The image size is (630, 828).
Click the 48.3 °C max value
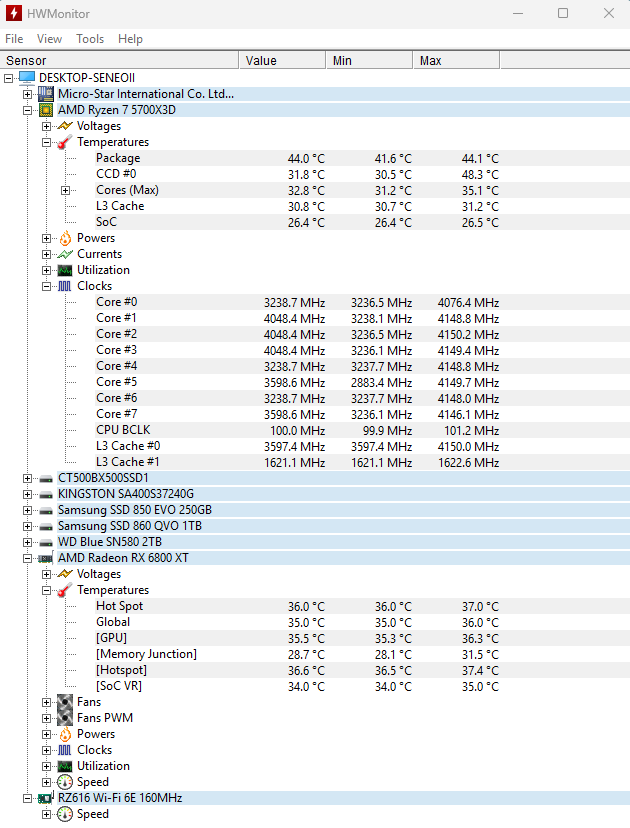click(480, 175)
